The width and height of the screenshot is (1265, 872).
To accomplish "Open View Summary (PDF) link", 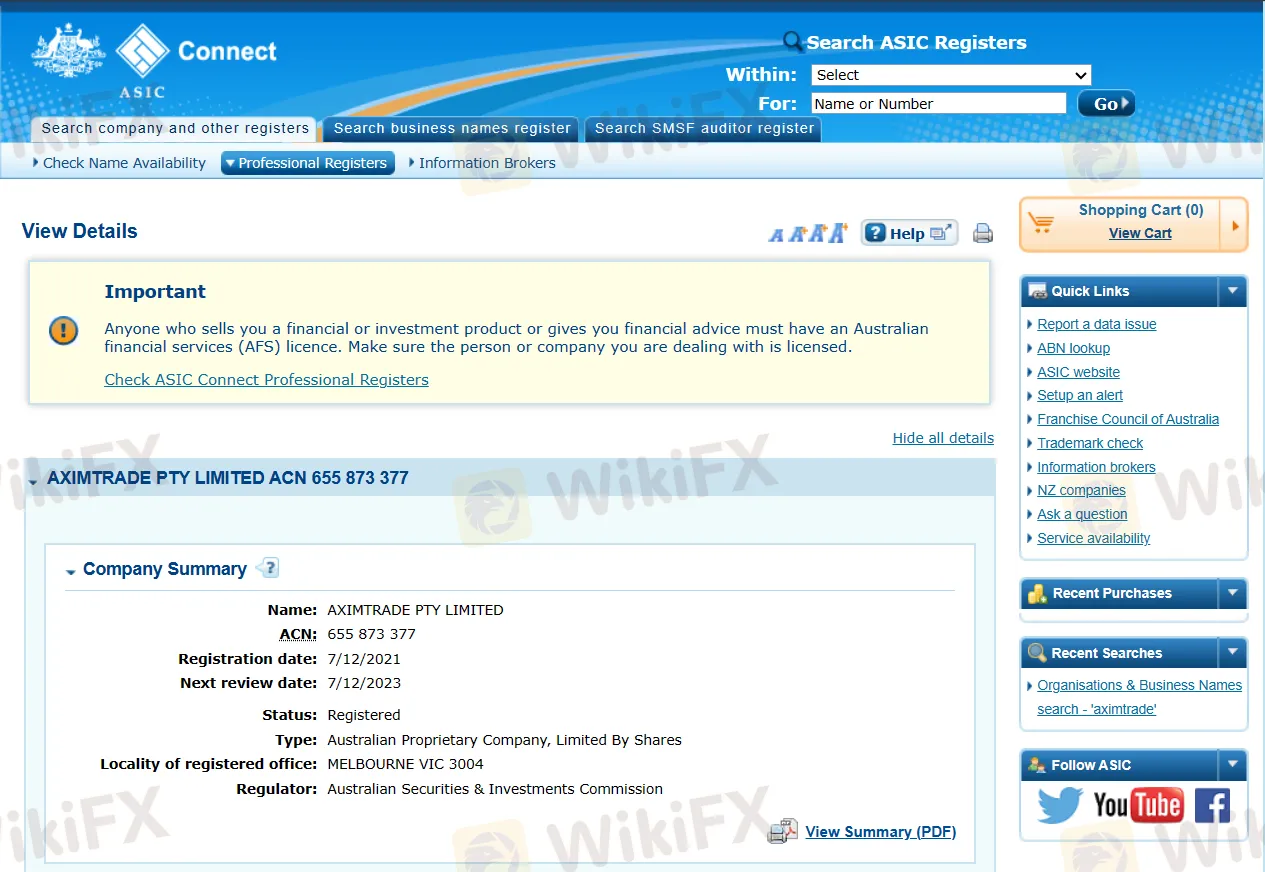I will 881,832.
